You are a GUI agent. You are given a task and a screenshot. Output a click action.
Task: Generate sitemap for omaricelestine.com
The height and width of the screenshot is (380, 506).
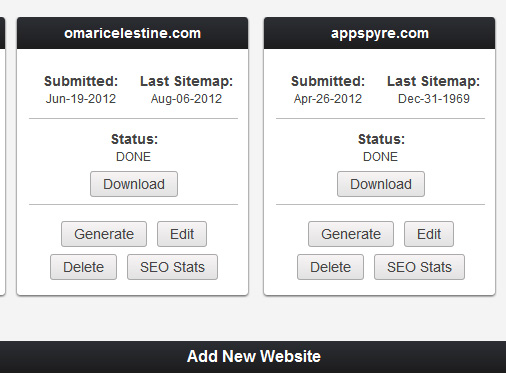point(104,234)
